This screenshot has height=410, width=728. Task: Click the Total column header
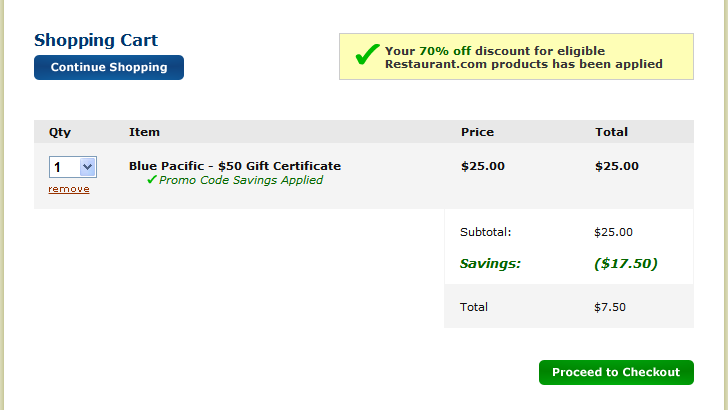pos(611,132)
